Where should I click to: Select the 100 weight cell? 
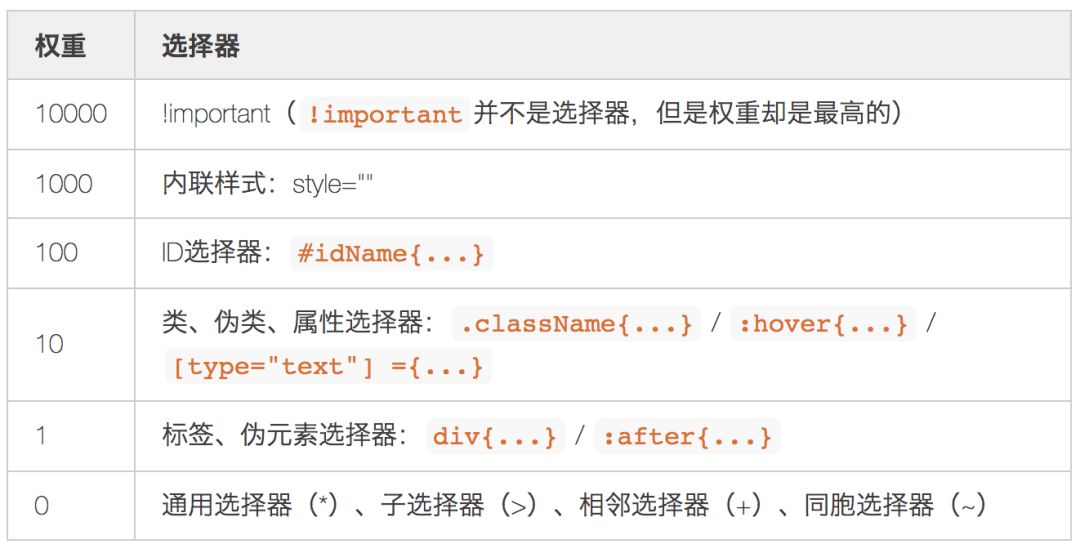[x=56, y=253]
